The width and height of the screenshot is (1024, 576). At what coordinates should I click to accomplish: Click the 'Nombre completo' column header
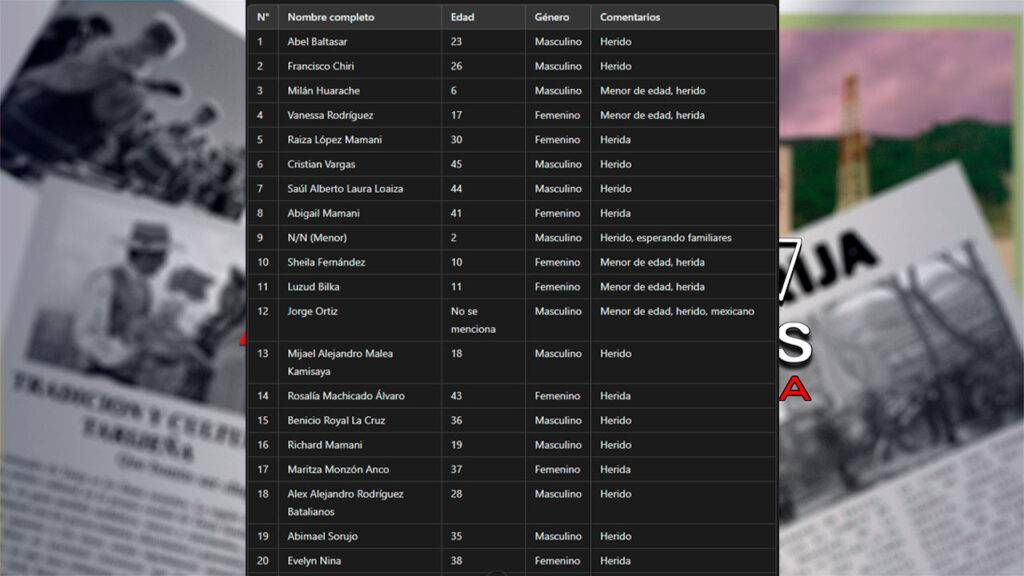[330, 17]
